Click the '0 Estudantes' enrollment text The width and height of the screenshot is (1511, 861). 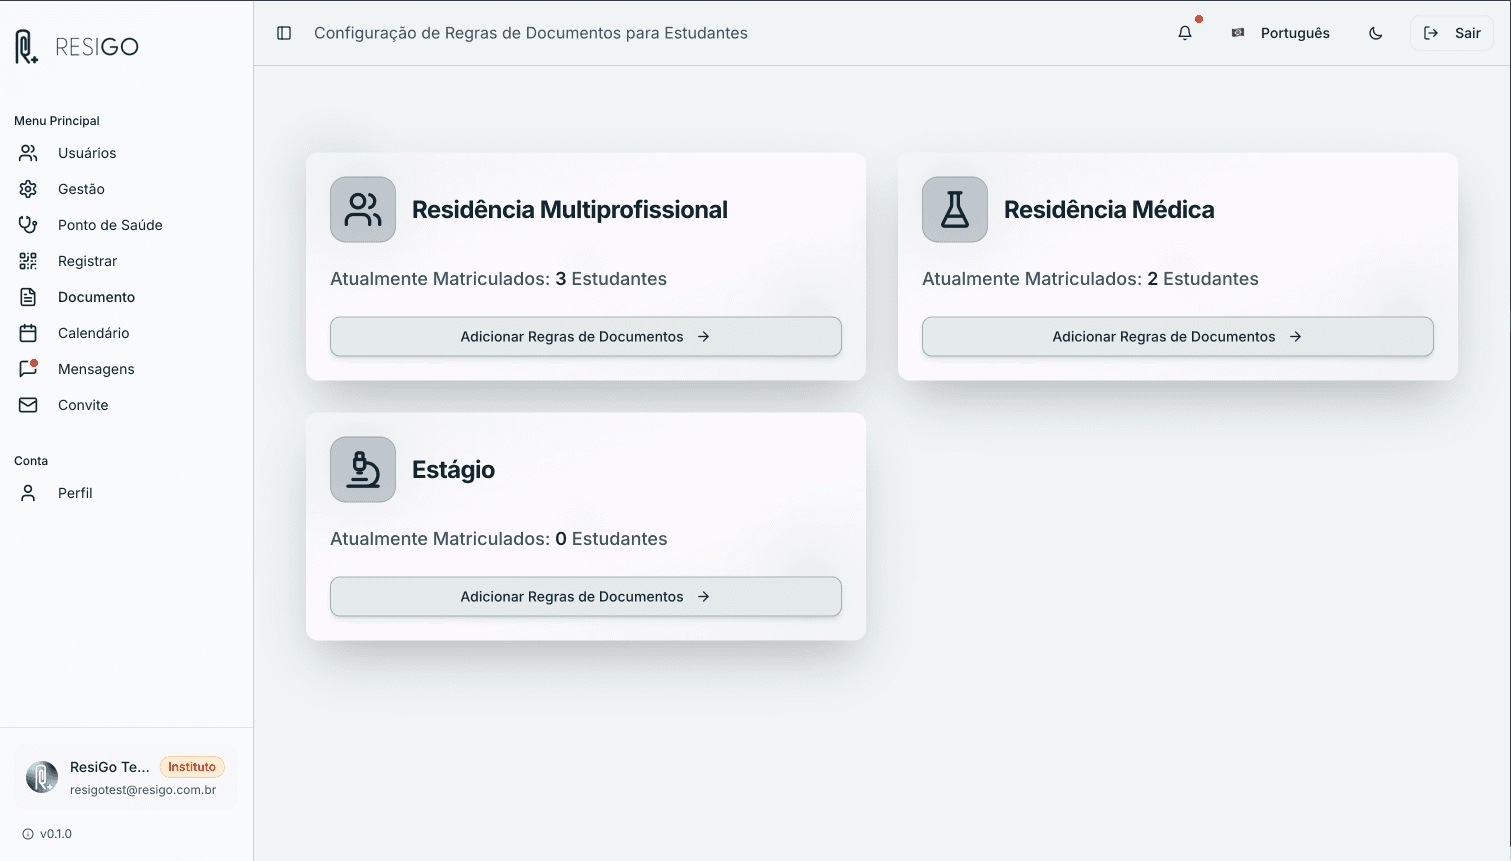click(x=611, y=539)
